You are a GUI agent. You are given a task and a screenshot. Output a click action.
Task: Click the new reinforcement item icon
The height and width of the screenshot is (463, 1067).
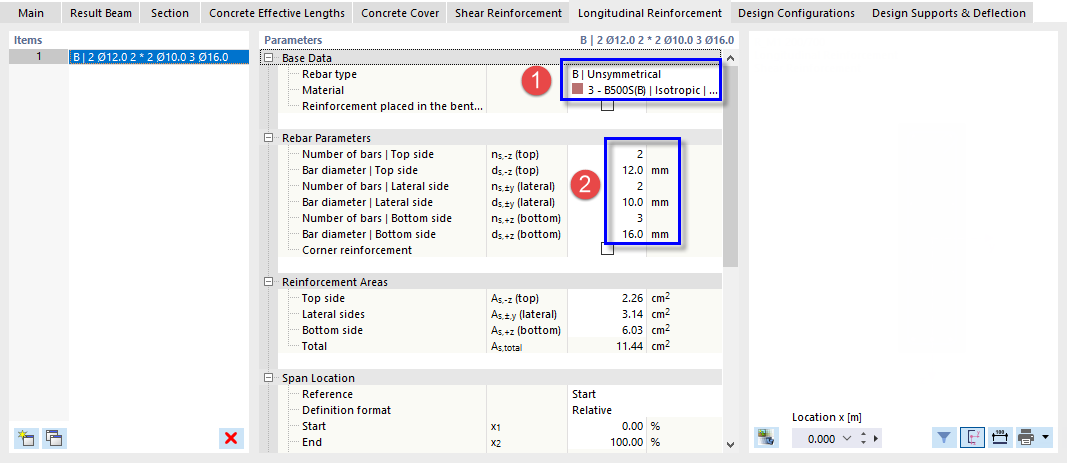26,438
